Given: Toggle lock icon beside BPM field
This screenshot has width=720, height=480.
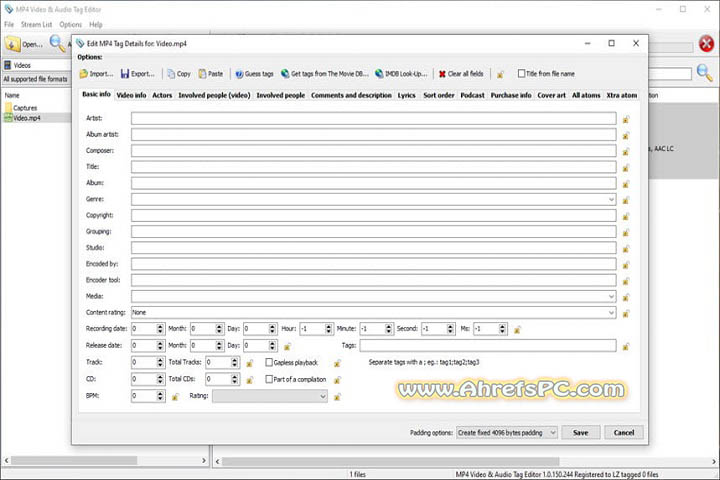Looking at the screenshot, I should 175,396.
